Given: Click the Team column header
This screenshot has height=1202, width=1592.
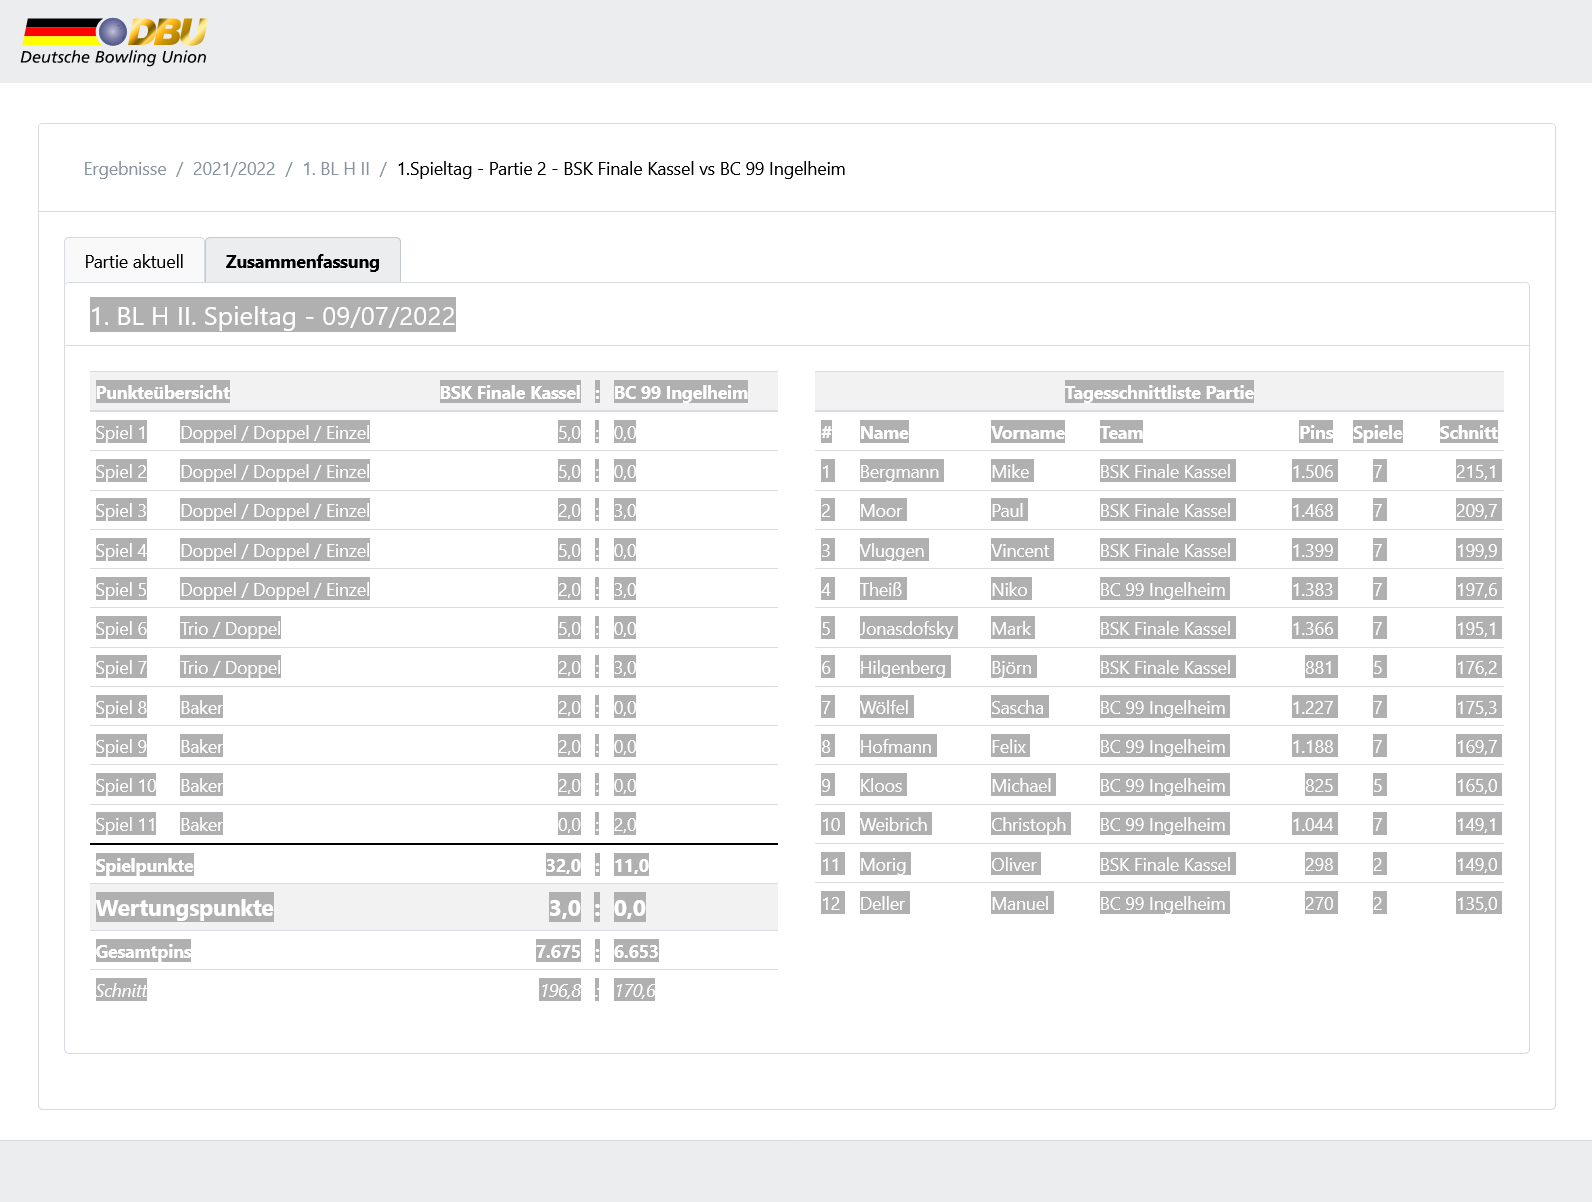Looking at the screenshot, I should (x=1121, y=432).
